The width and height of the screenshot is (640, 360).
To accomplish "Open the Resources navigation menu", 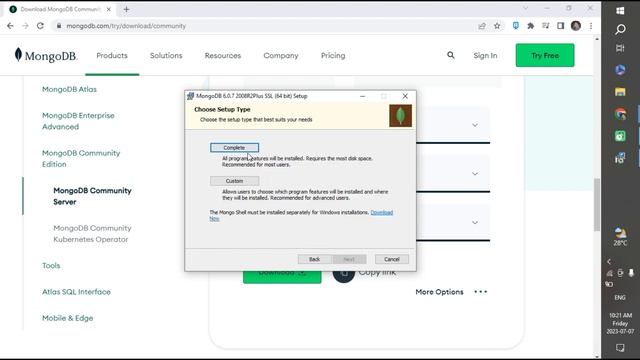I will (223, 56).
